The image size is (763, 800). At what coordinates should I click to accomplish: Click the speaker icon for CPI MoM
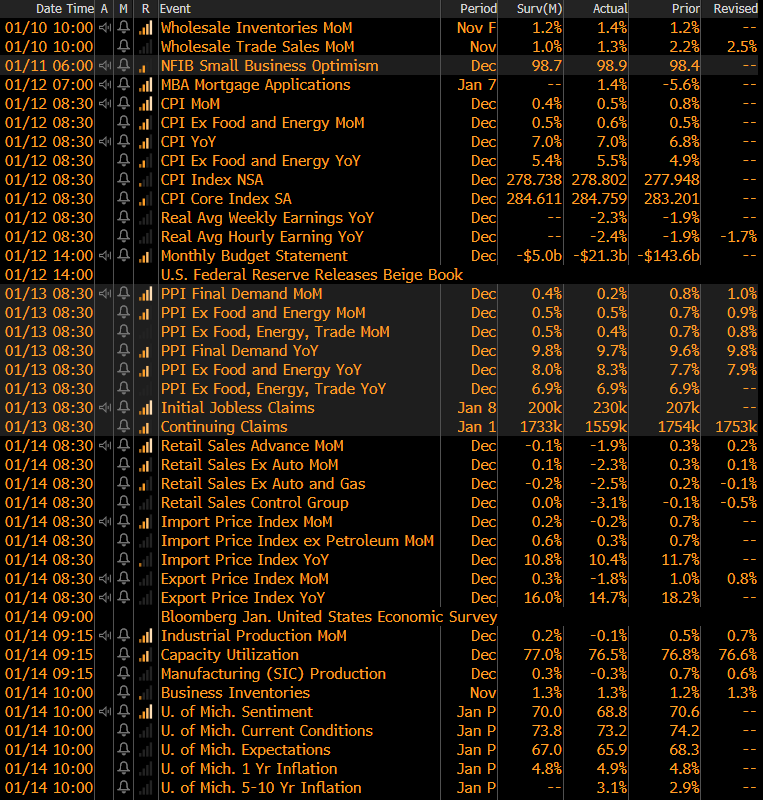coord(105,104)
